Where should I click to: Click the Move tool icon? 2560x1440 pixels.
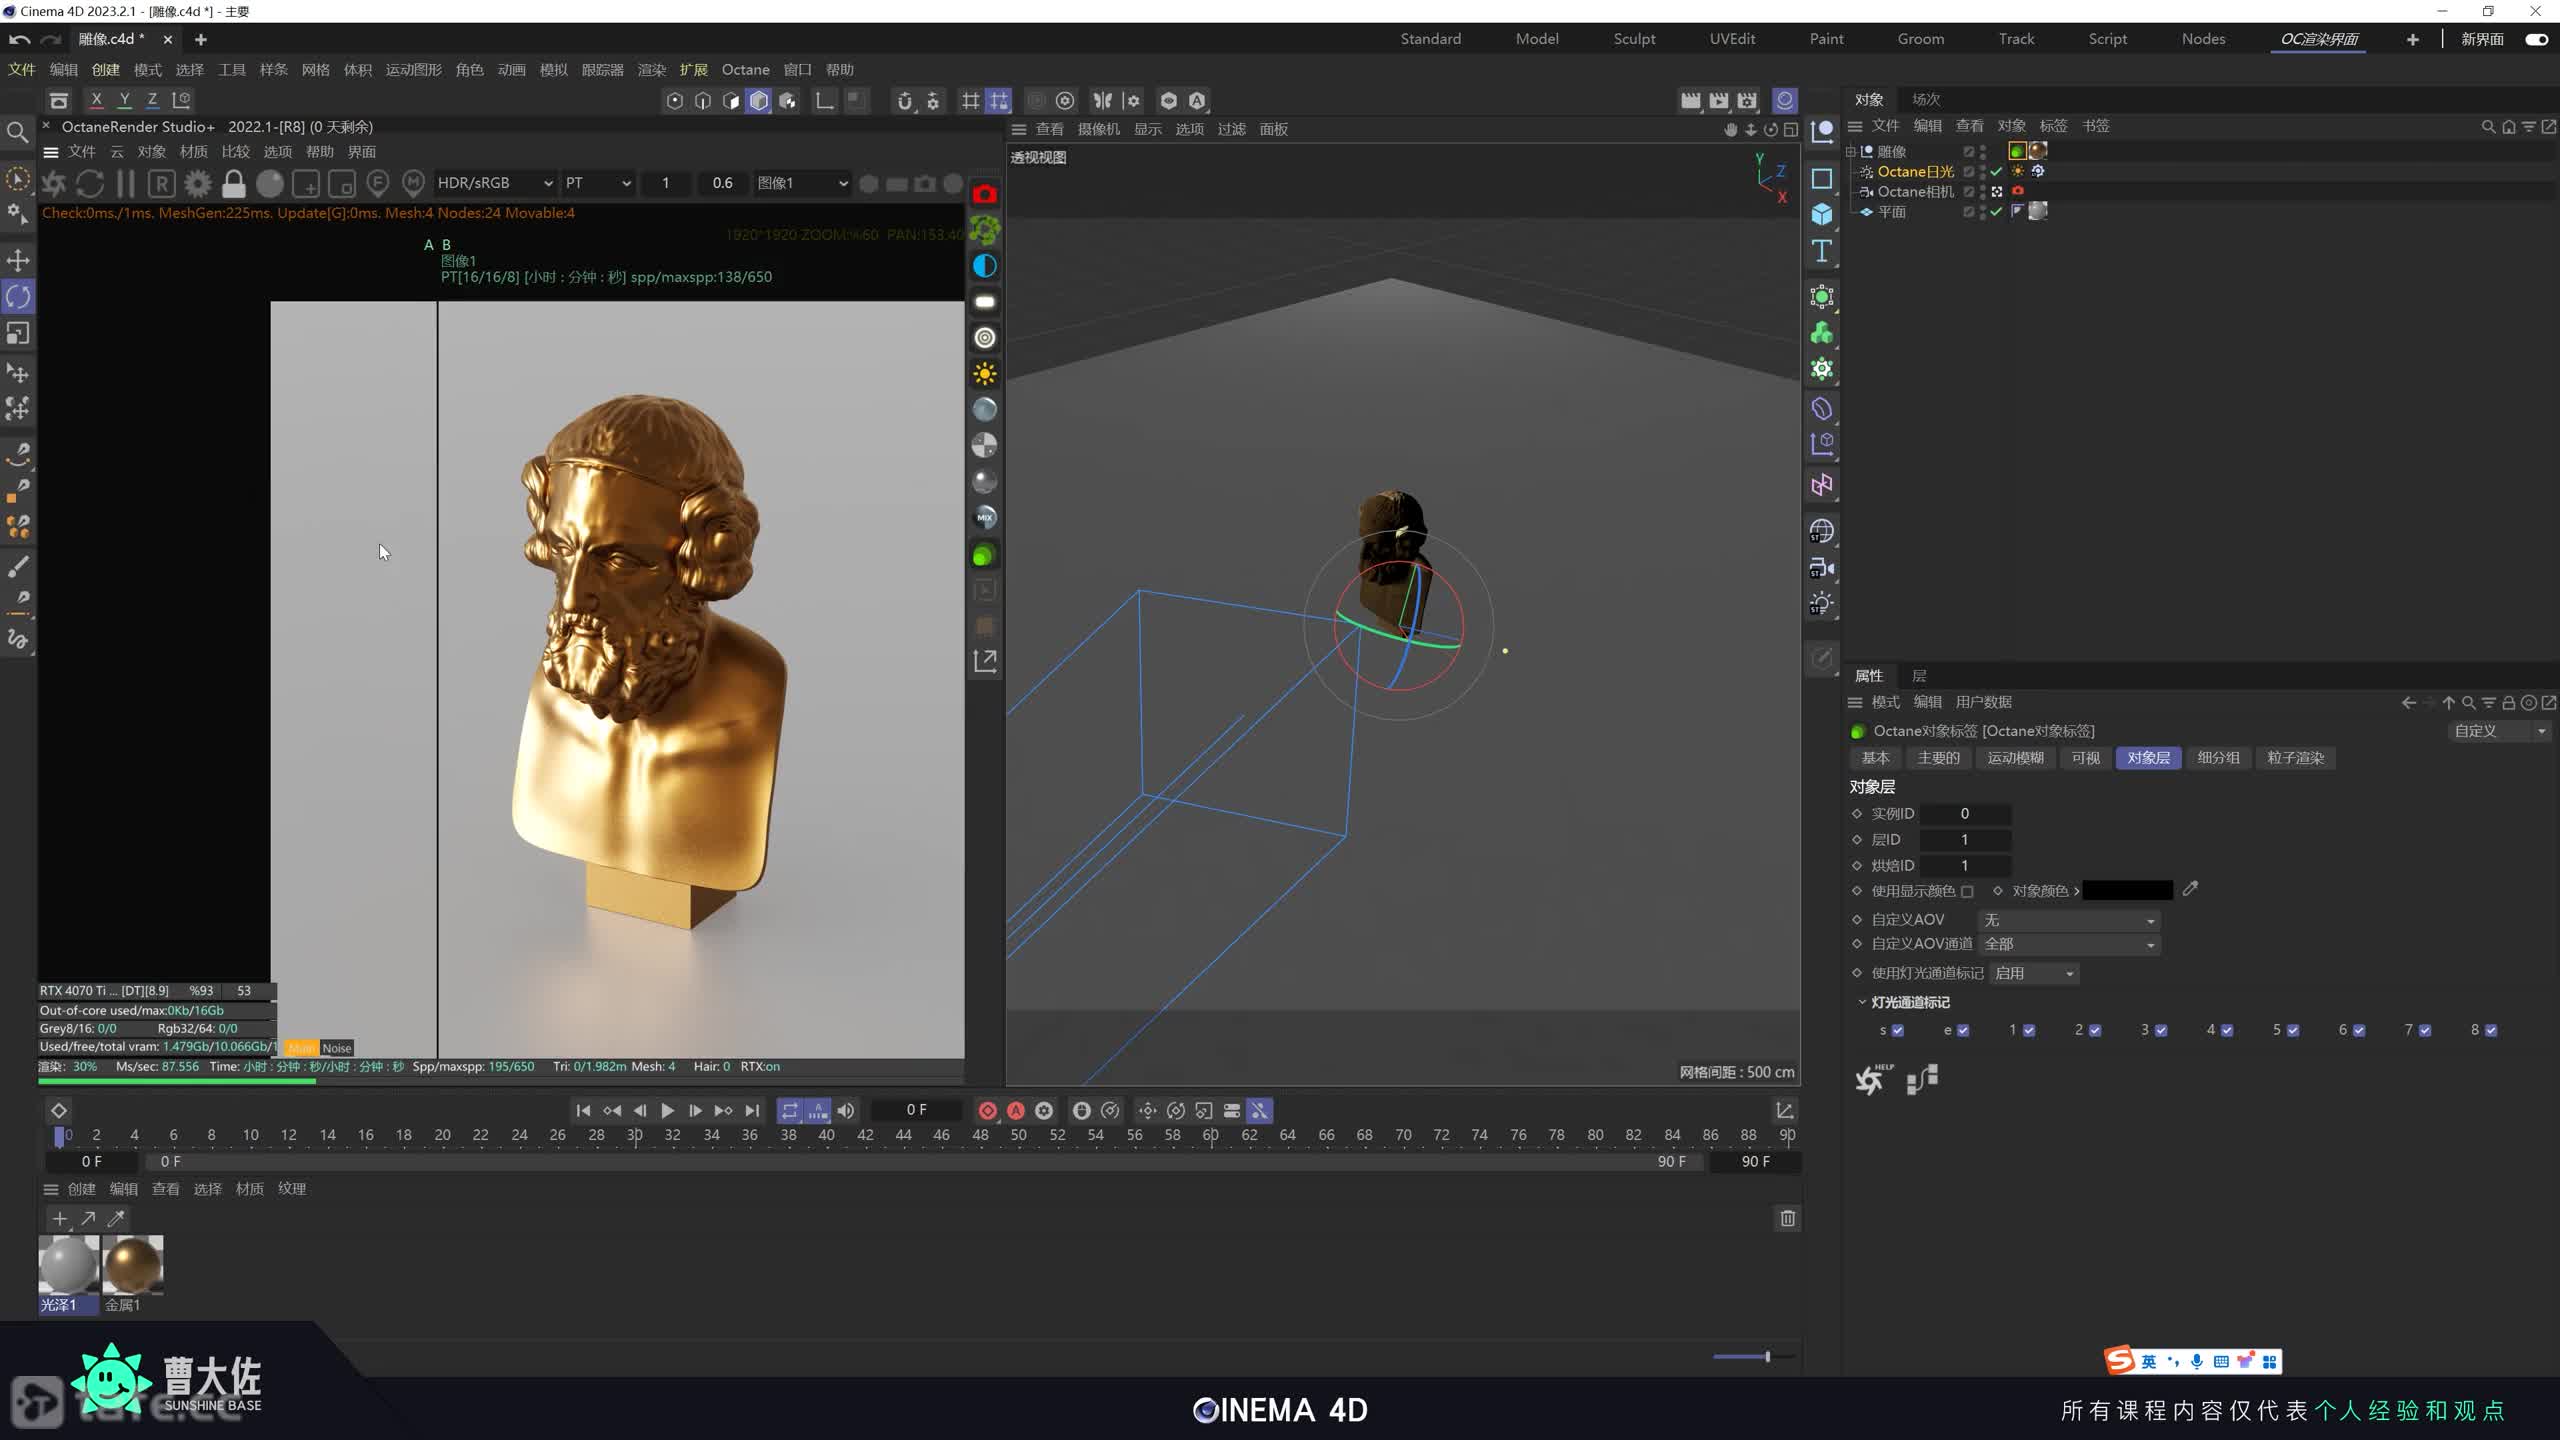[18, 261]
